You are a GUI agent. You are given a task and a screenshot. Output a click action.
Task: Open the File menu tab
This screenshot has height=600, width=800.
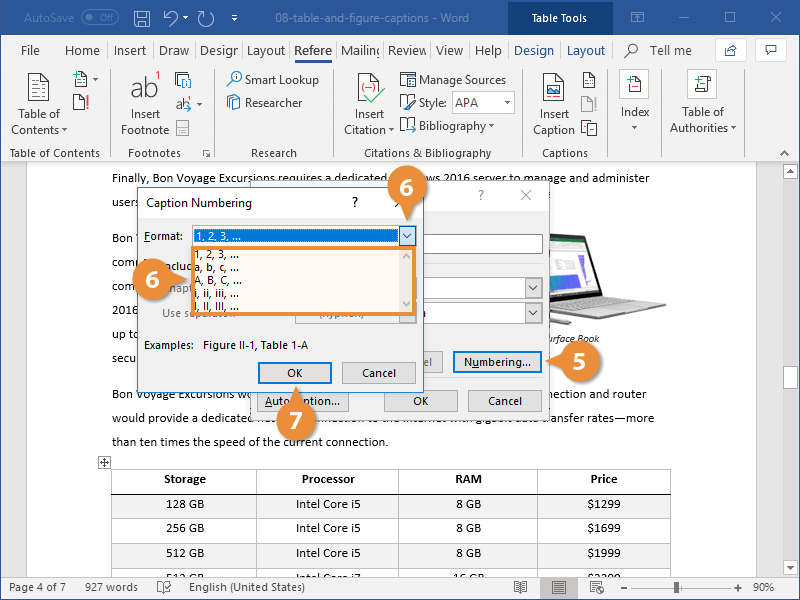click(31, 51)
